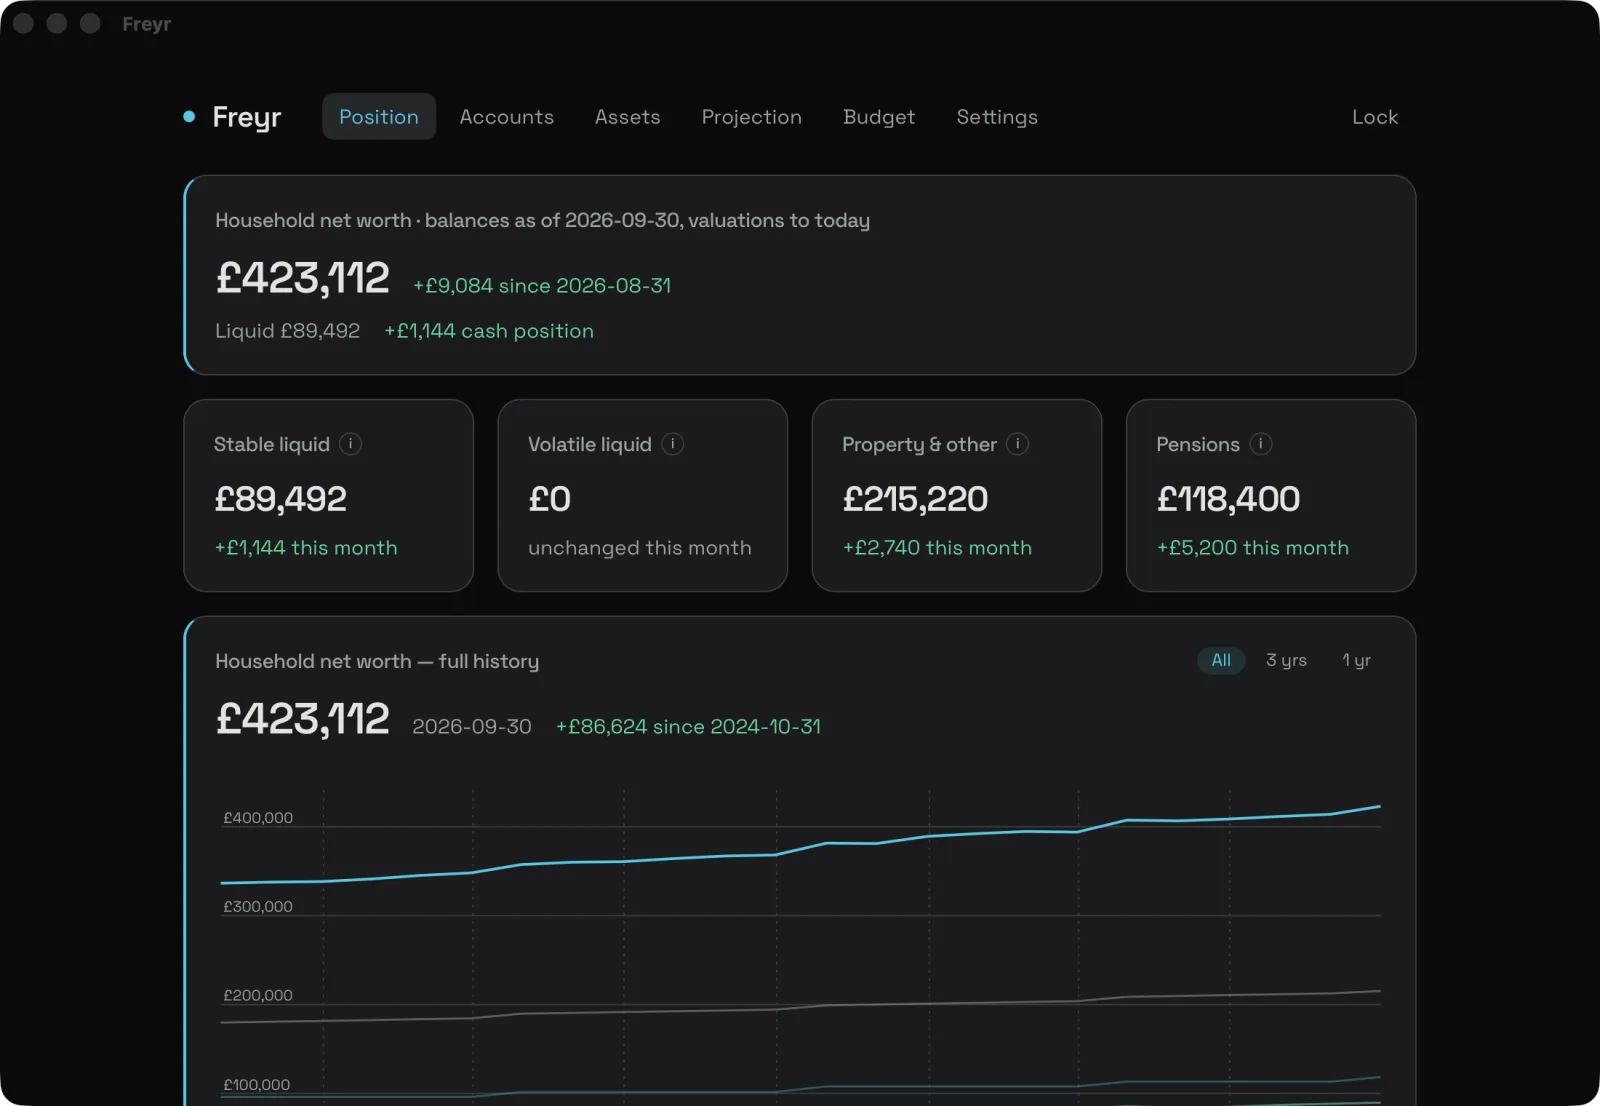View the Pensions info tooltip icon
This screenshot has width=1600, height=1106.
(x=1261, y=444)
